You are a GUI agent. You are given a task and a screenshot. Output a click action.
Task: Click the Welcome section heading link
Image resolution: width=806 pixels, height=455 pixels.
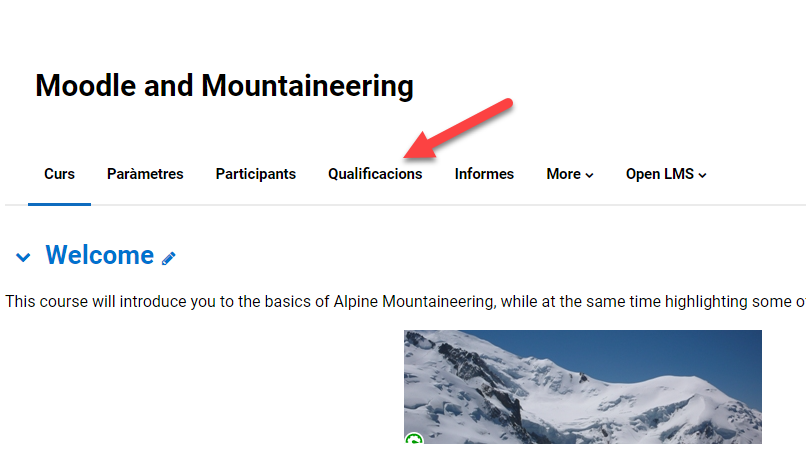click(100, 255)
